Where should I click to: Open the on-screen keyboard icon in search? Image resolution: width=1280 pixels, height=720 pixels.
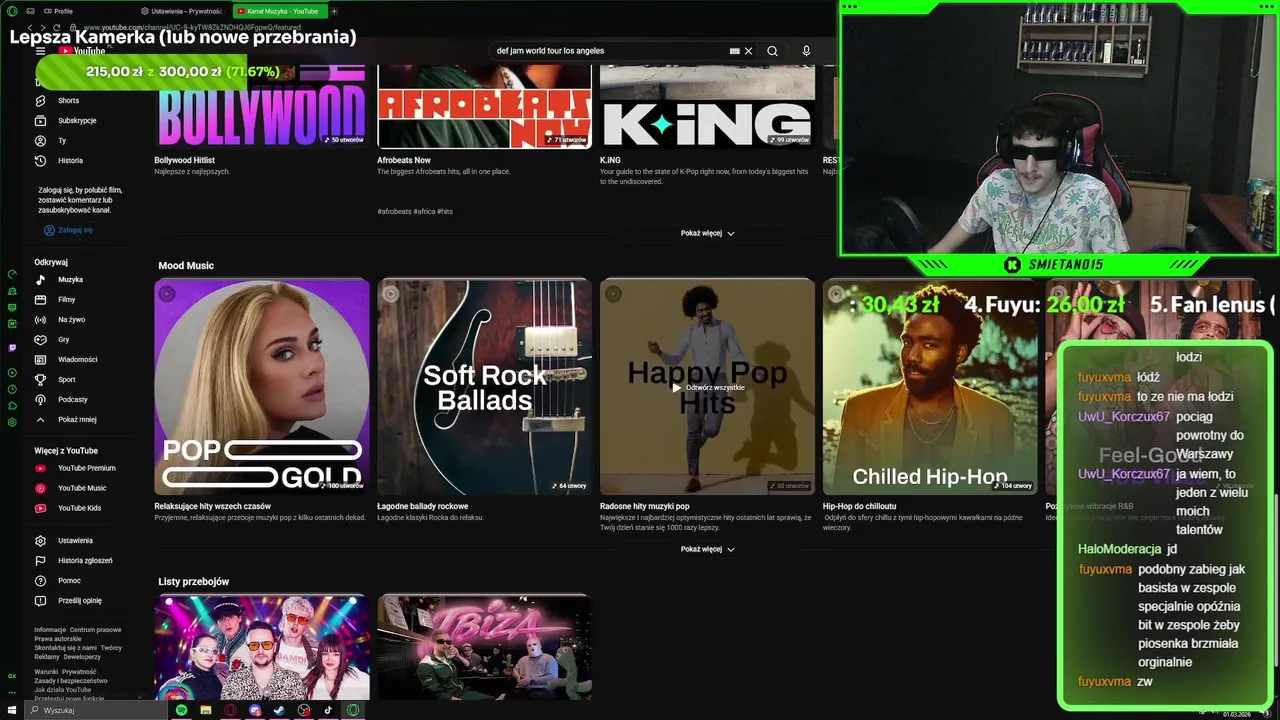click(735, 51)
